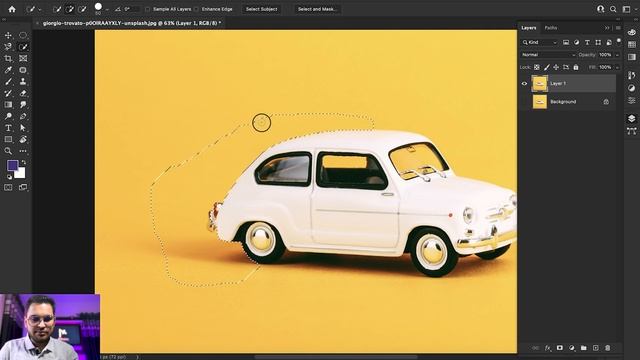Toggle Lock all padlock icon

576,67
